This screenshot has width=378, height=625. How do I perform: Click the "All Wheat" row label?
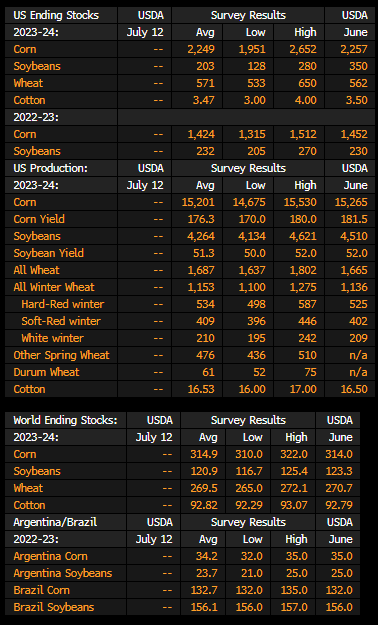pos(36,270)
